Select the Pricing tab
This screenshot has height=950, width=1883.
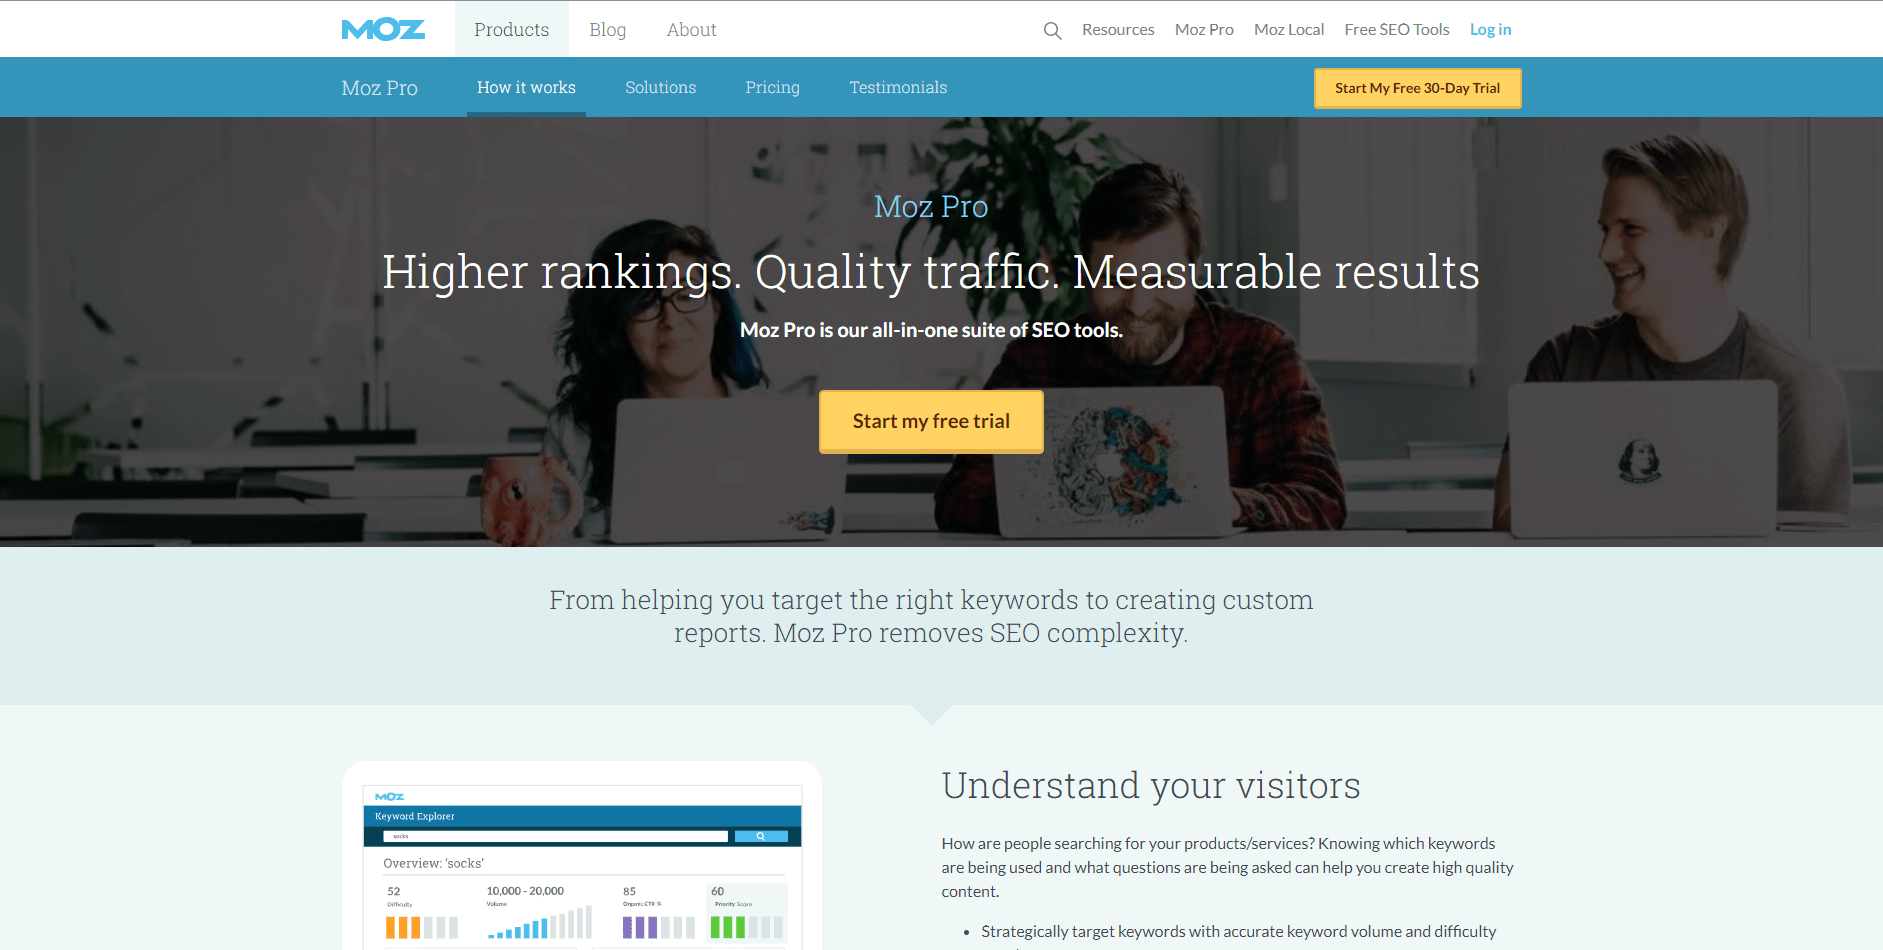(x=773, y=88)
